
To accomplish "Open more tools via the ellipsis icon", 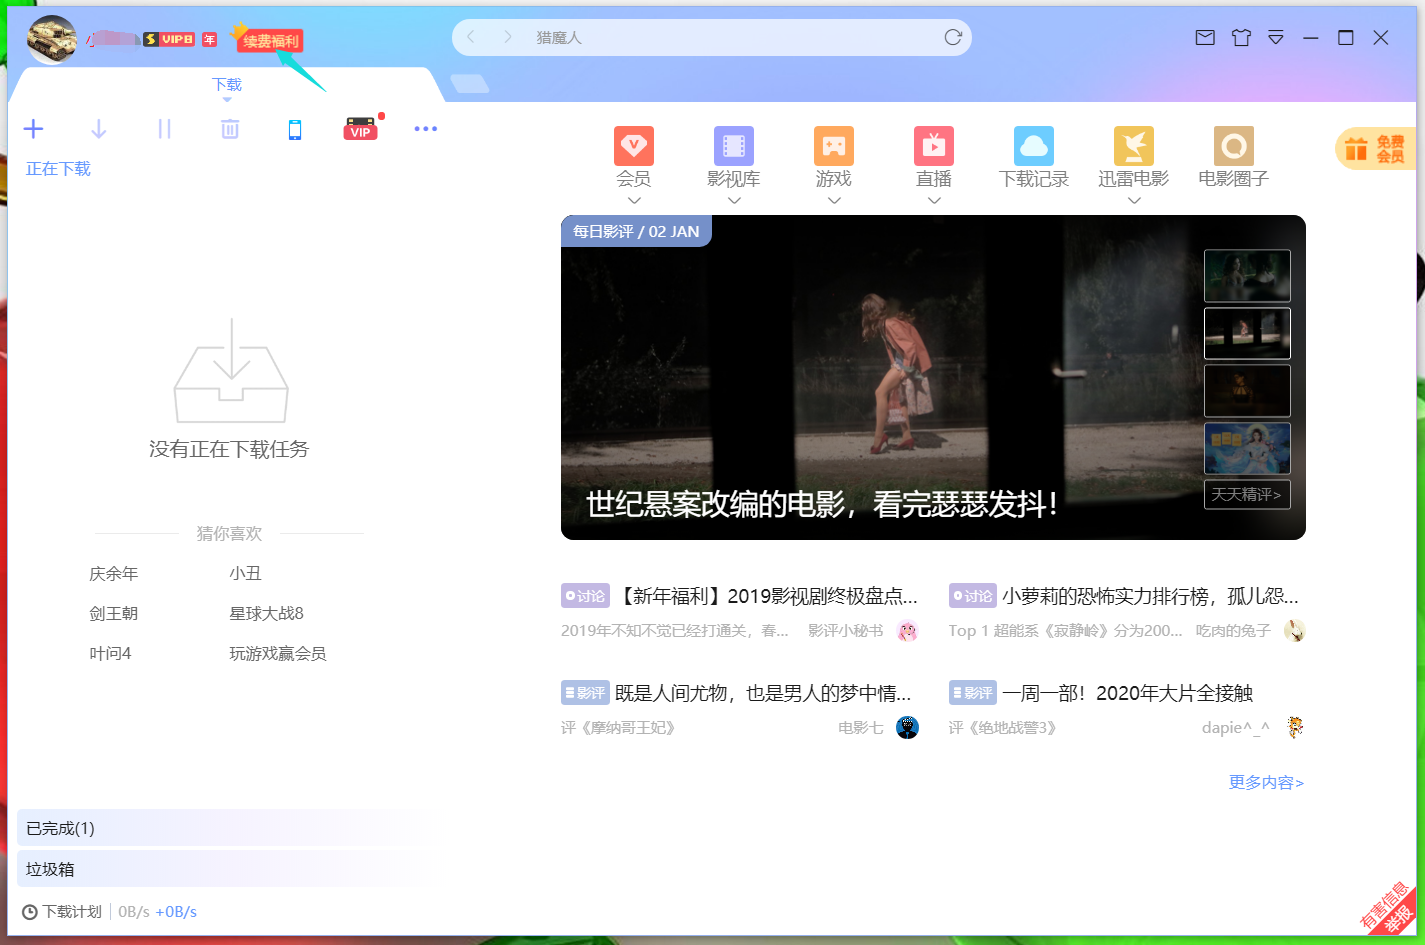I will tap(425, 128).
